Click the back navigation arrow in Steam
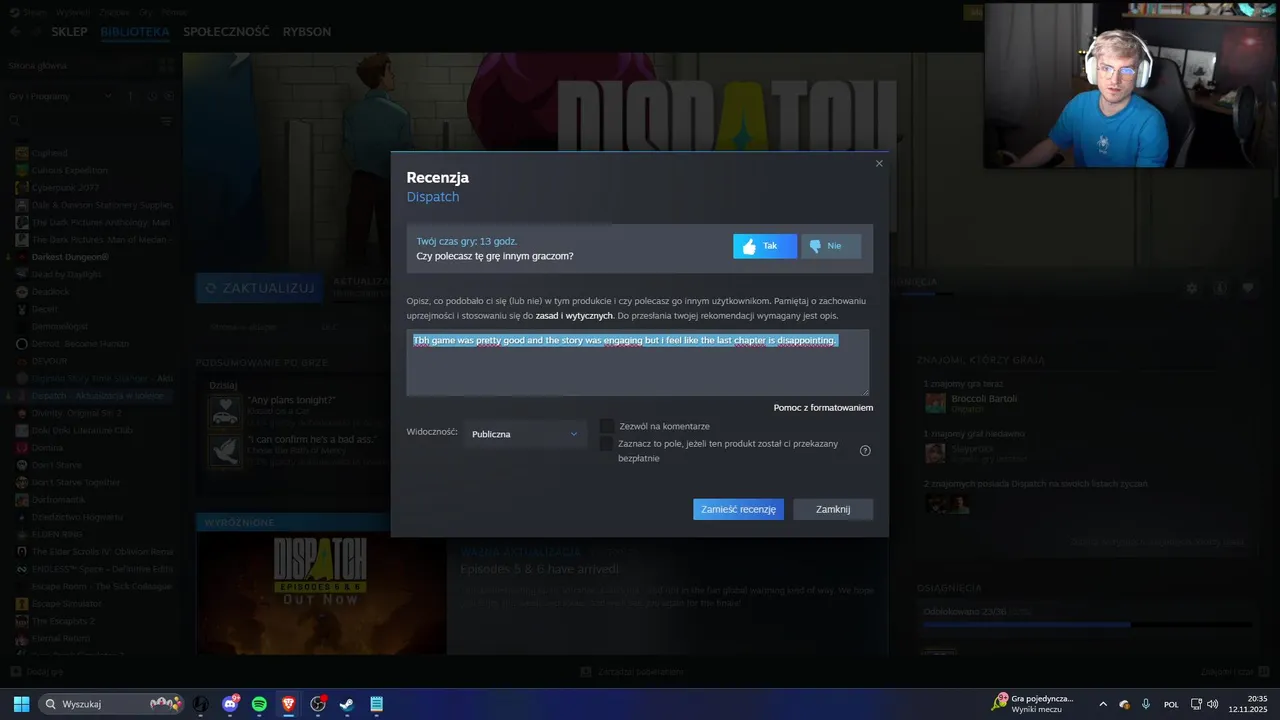 coord(15,32)
